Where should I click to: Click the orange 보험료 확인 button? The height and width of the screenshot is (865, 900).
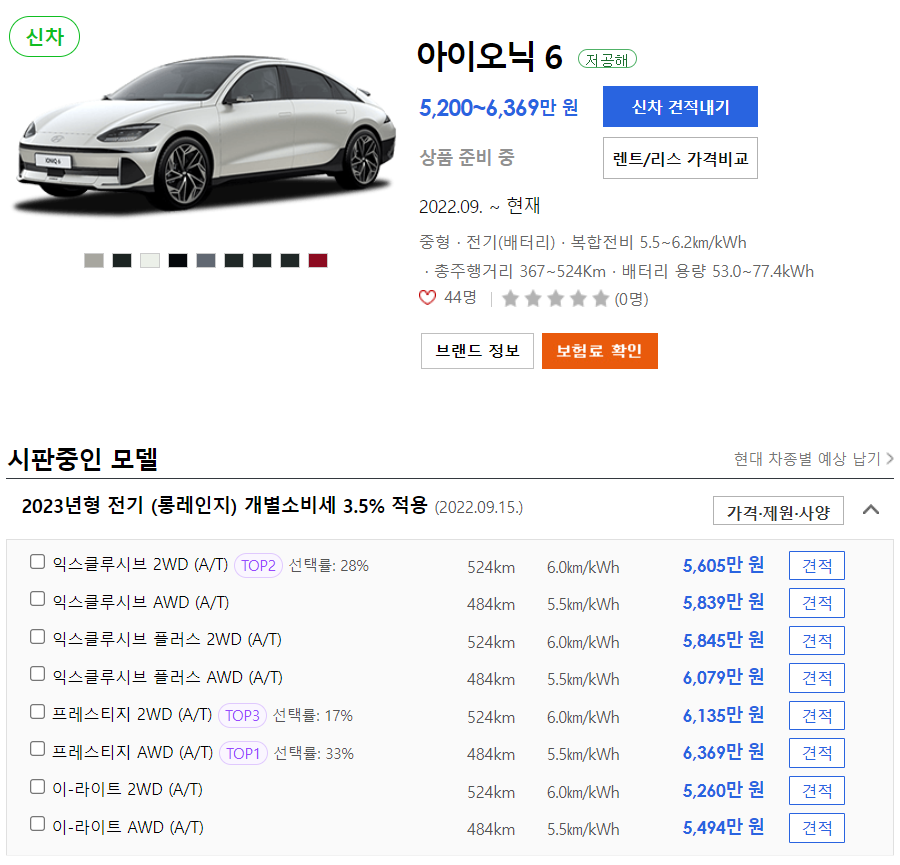(600, 351)
